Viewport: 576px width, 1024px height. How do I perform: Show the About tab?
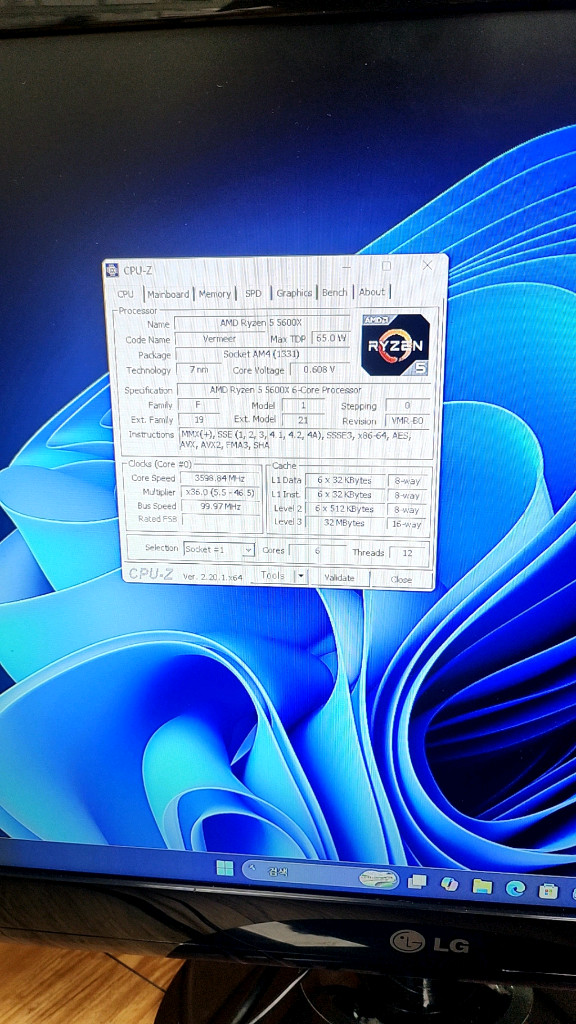[372, 292]
